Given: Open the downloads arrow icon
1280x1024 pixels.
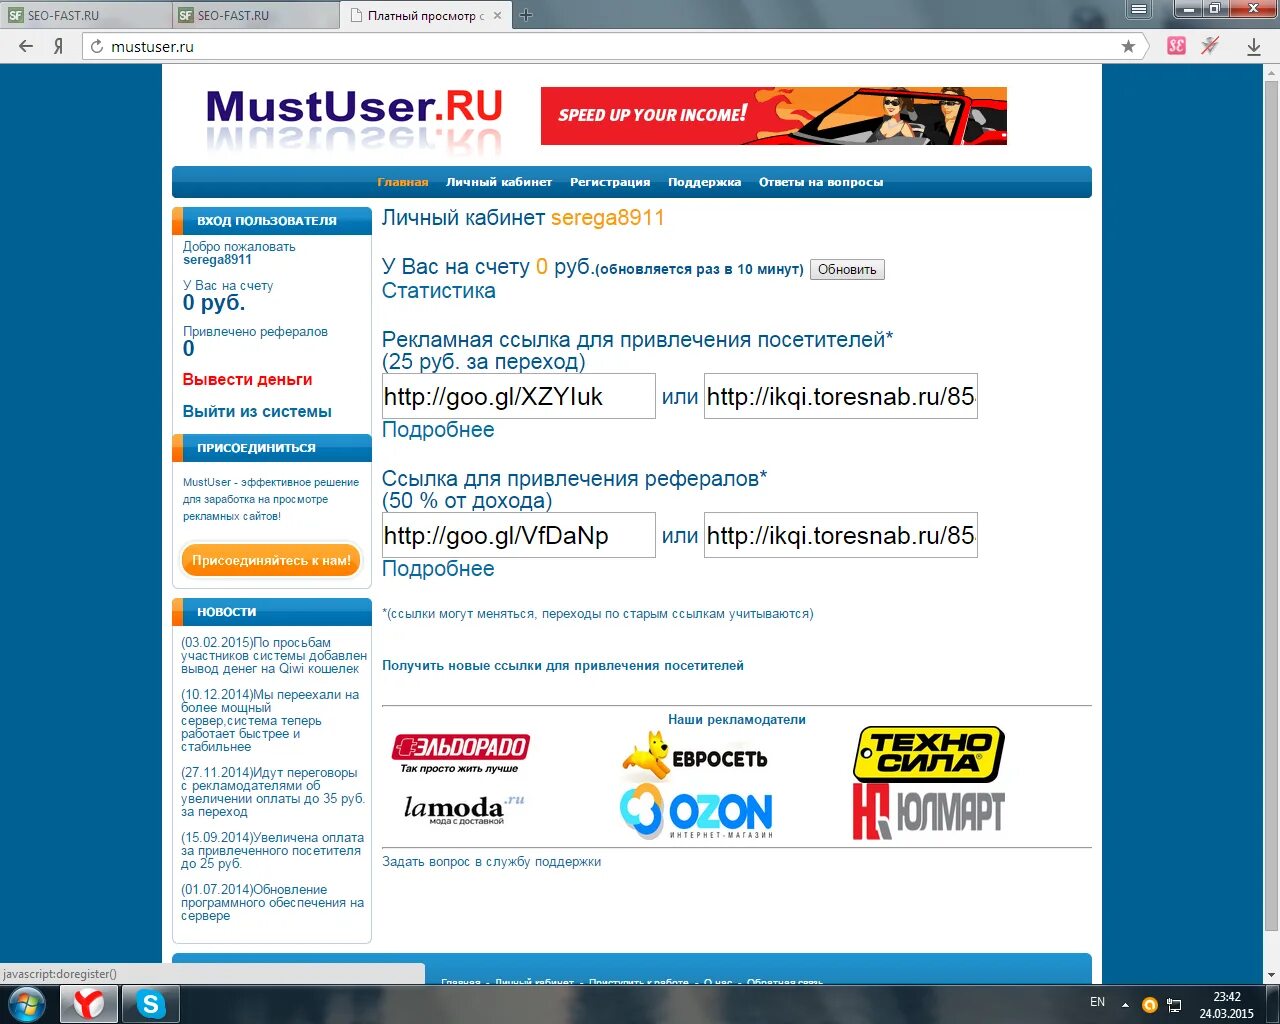Looking at the screenshot, I should [x=1254, y=46].
